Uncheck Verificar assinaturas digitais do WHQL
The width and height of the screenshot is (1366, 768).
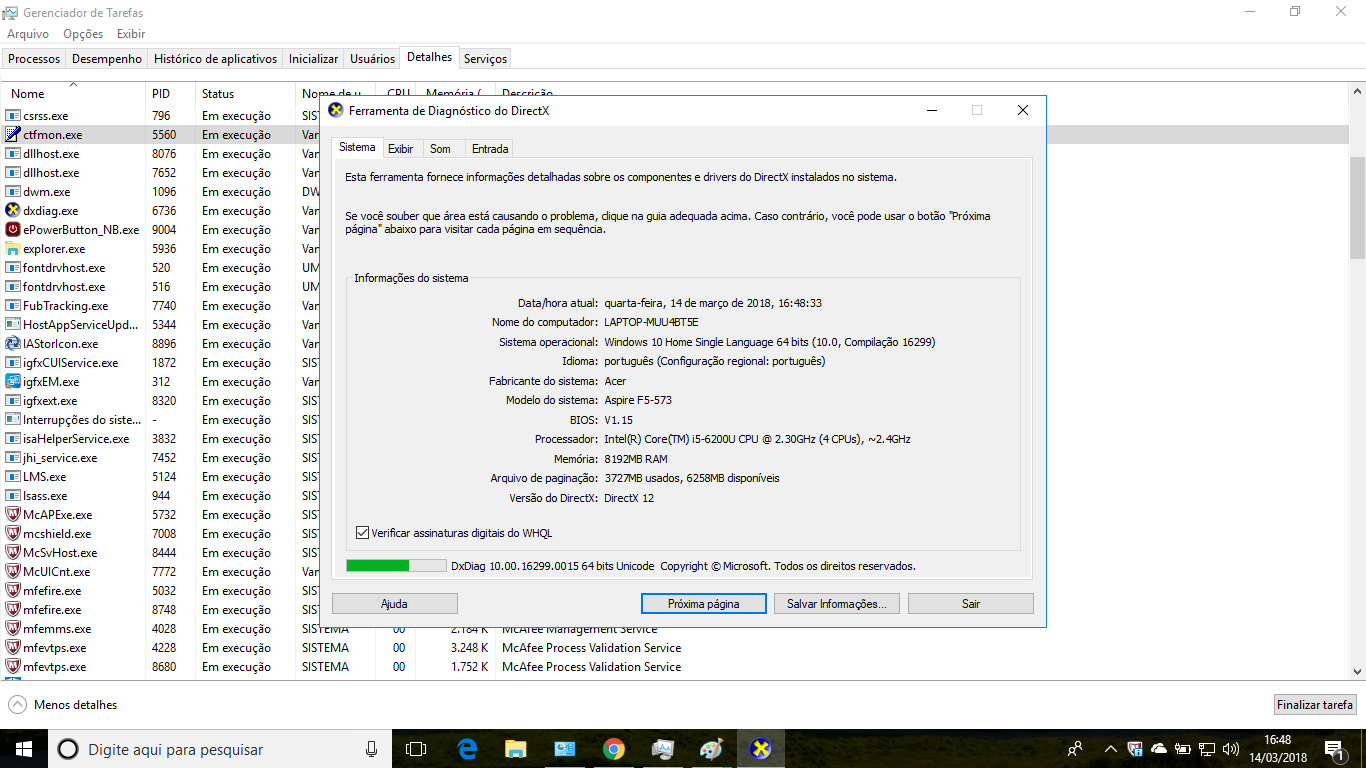point(362,533)
